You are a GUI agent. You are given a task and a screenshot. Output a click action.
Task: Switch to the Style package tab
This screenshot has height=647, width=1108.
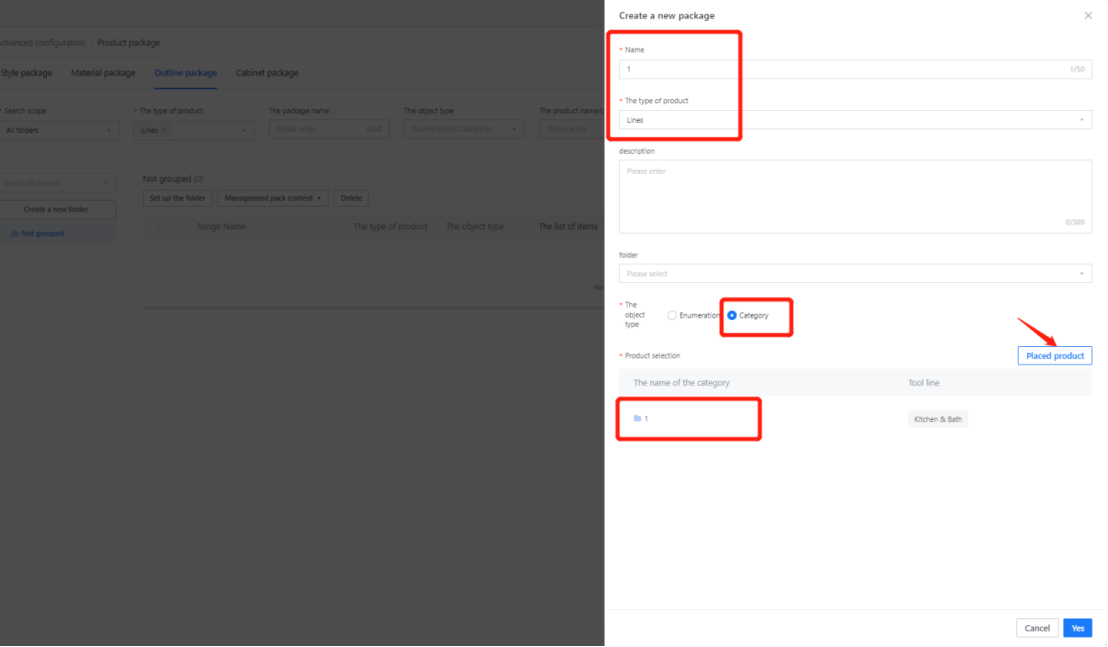point(26,73)
